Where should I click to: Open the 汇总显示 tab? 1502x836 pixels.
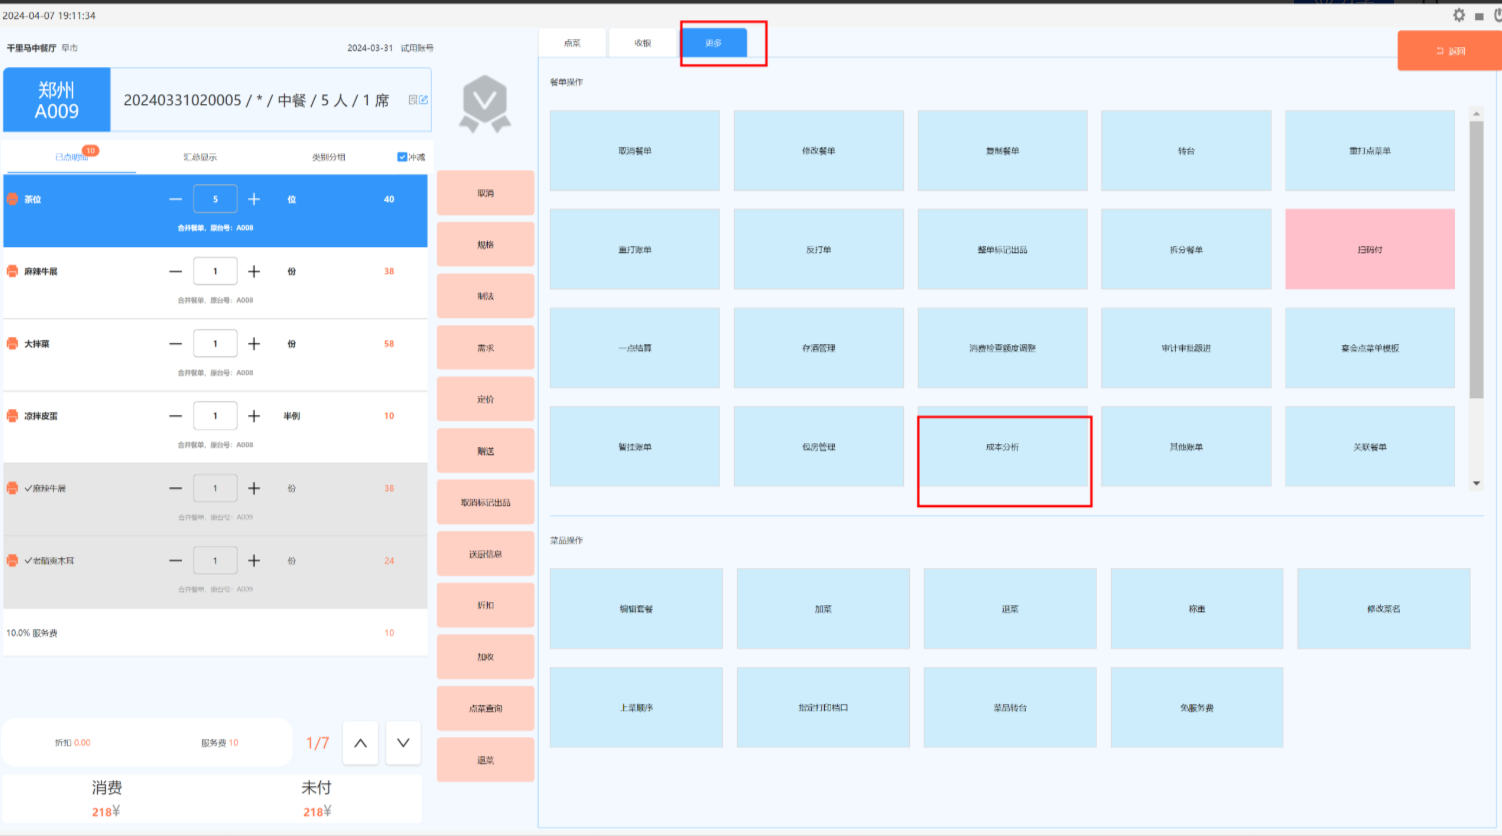200,157
